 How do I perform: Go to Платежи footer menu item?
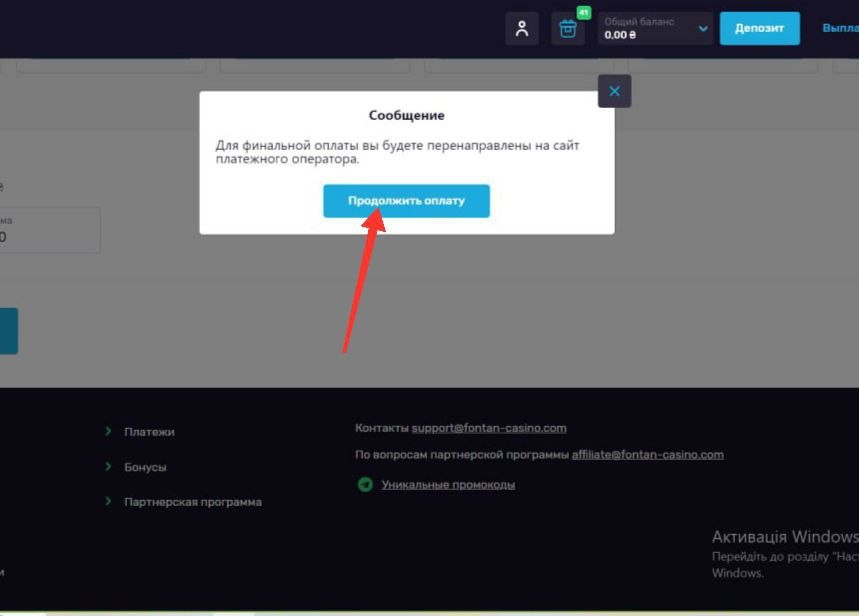click(x=149, y=432)
